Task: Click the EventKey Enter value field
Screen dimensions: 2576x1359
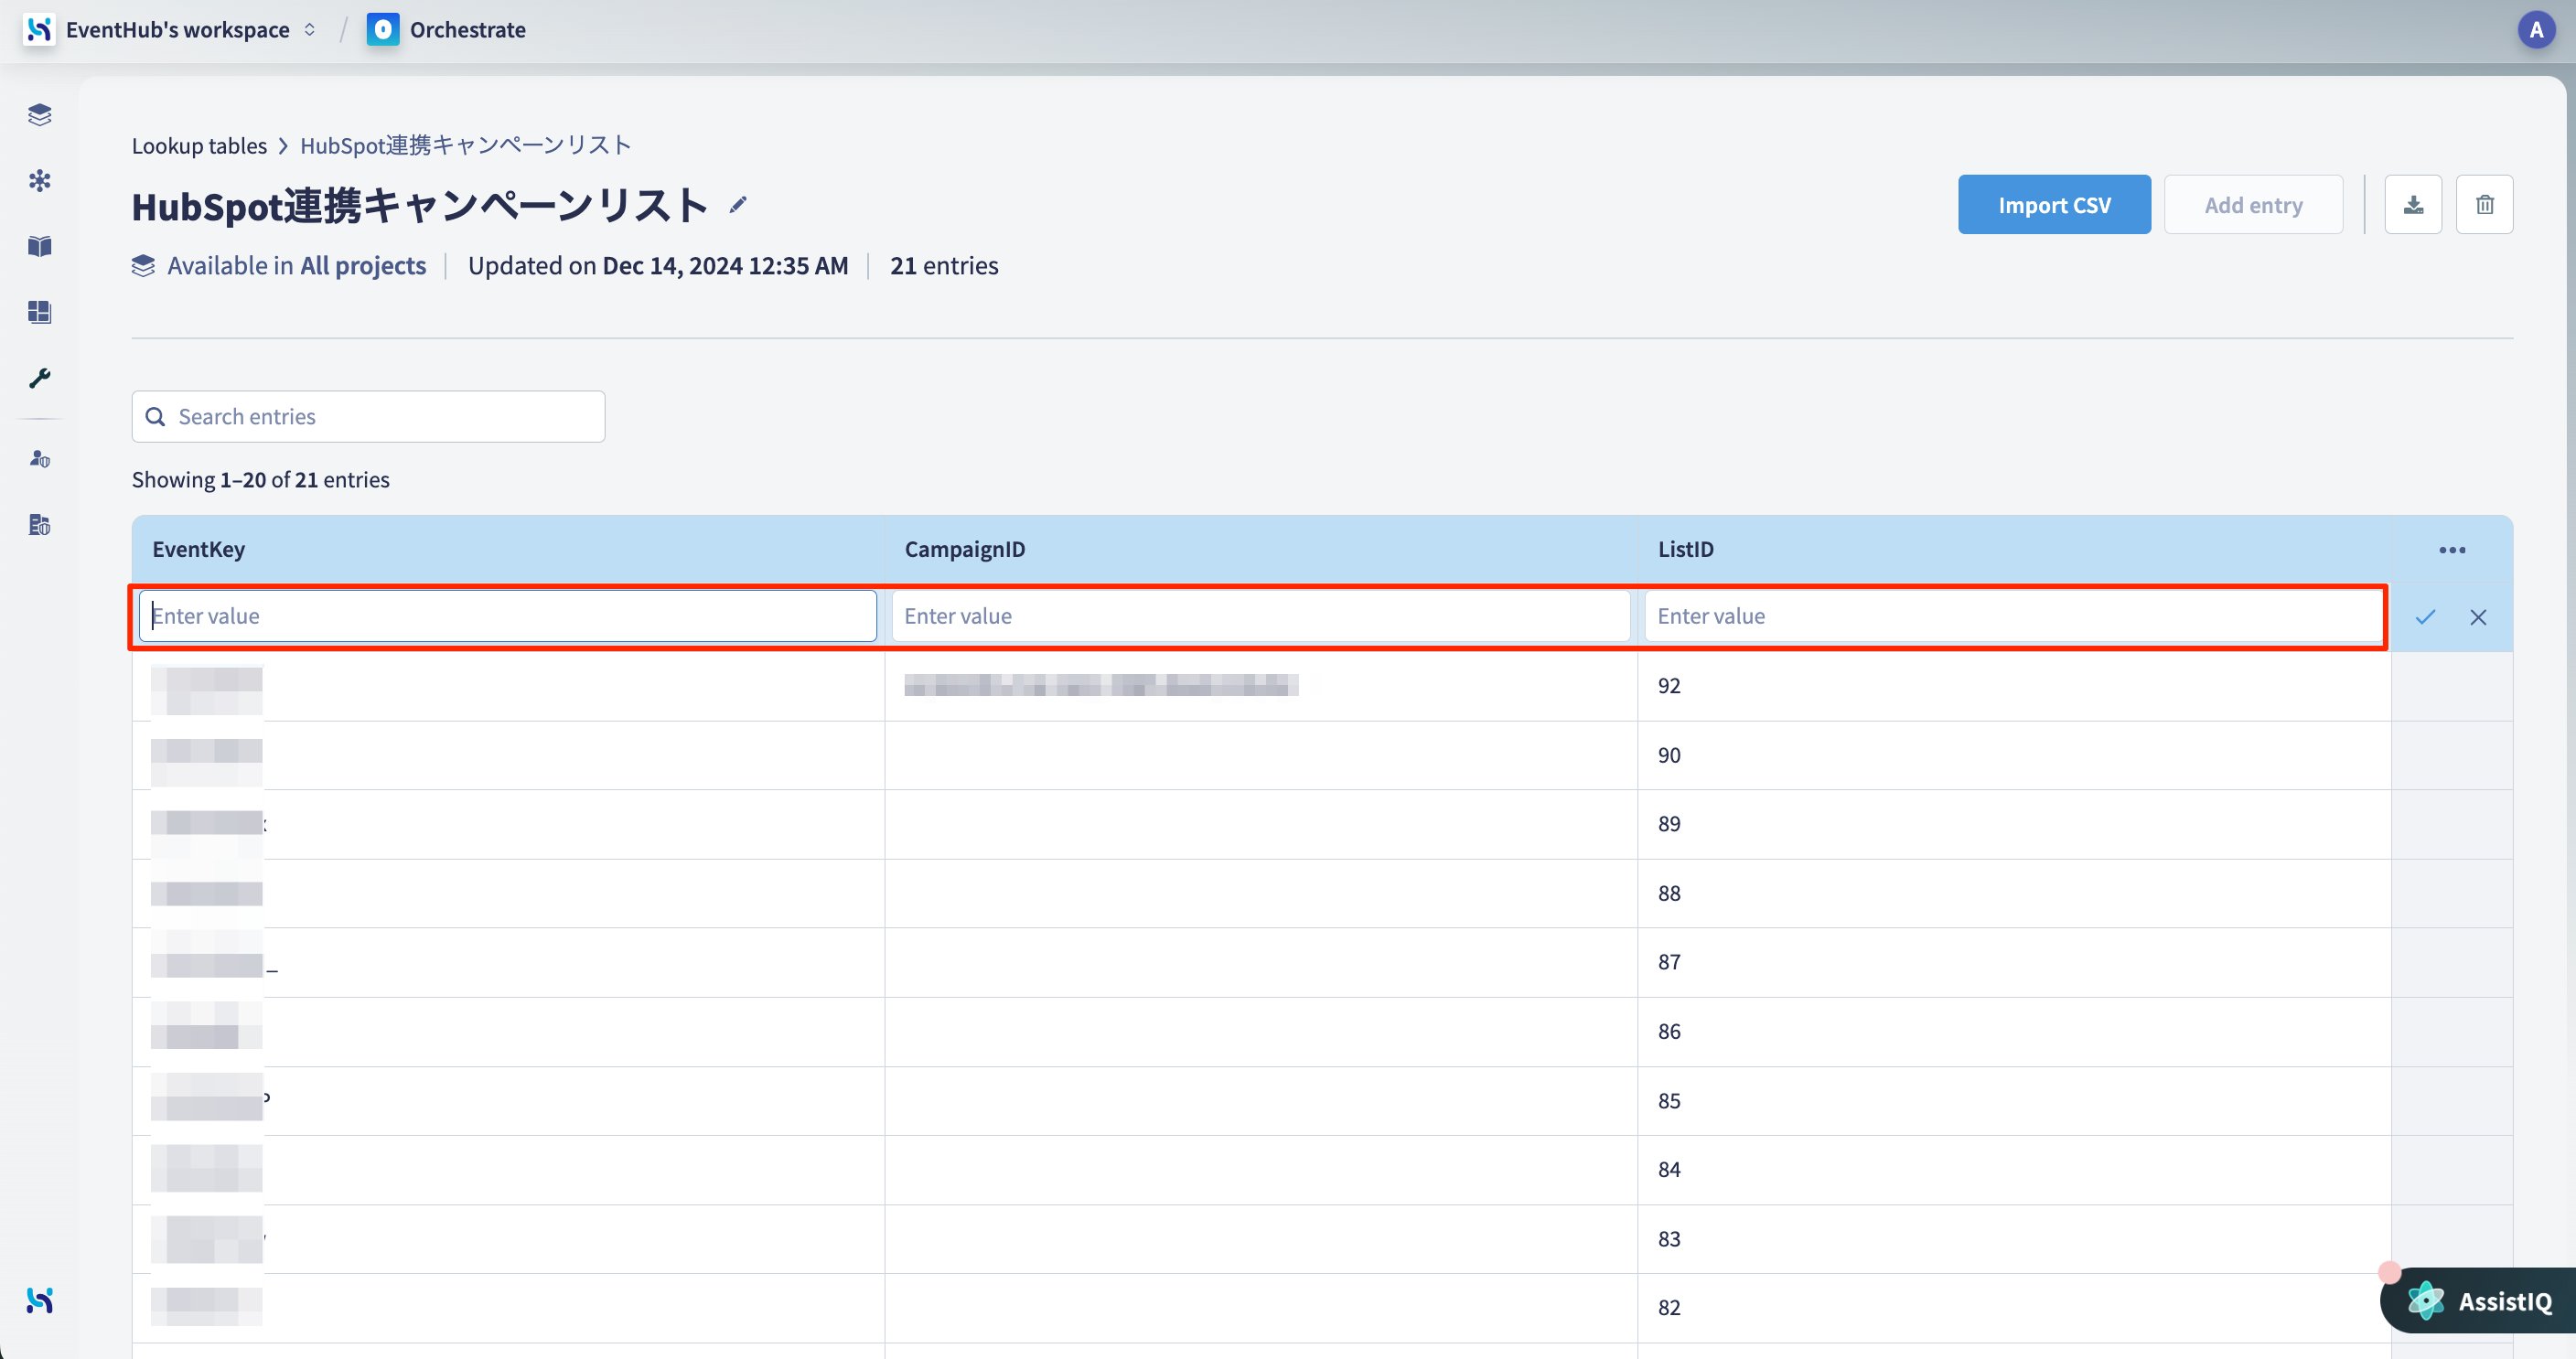Action: click(x=508, y=616)
